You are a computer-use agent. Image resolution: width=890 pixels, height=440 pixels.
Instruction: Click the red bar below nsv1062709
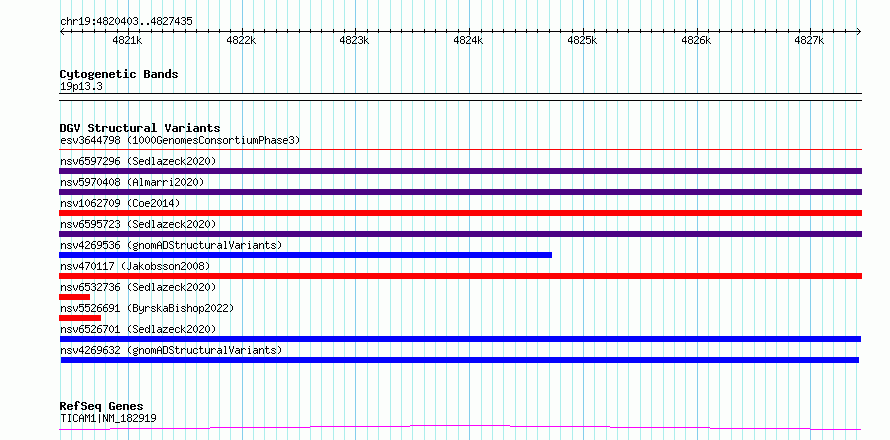[x=460, y=213]
